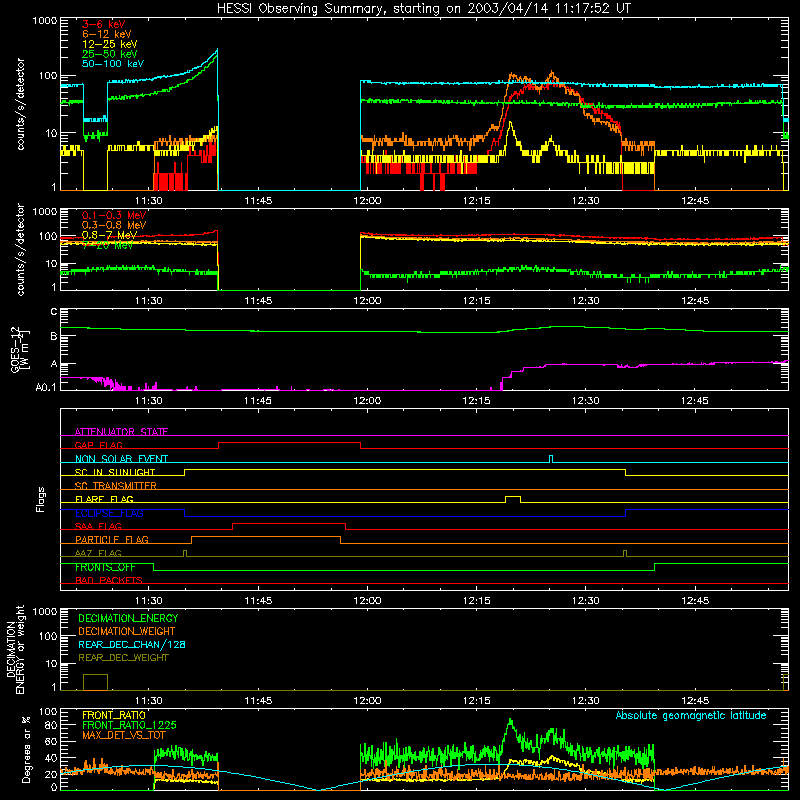Click the DECIMATION ENERGY or weight axis title
This screenshot has width=800, height=800.
point(16,649)
